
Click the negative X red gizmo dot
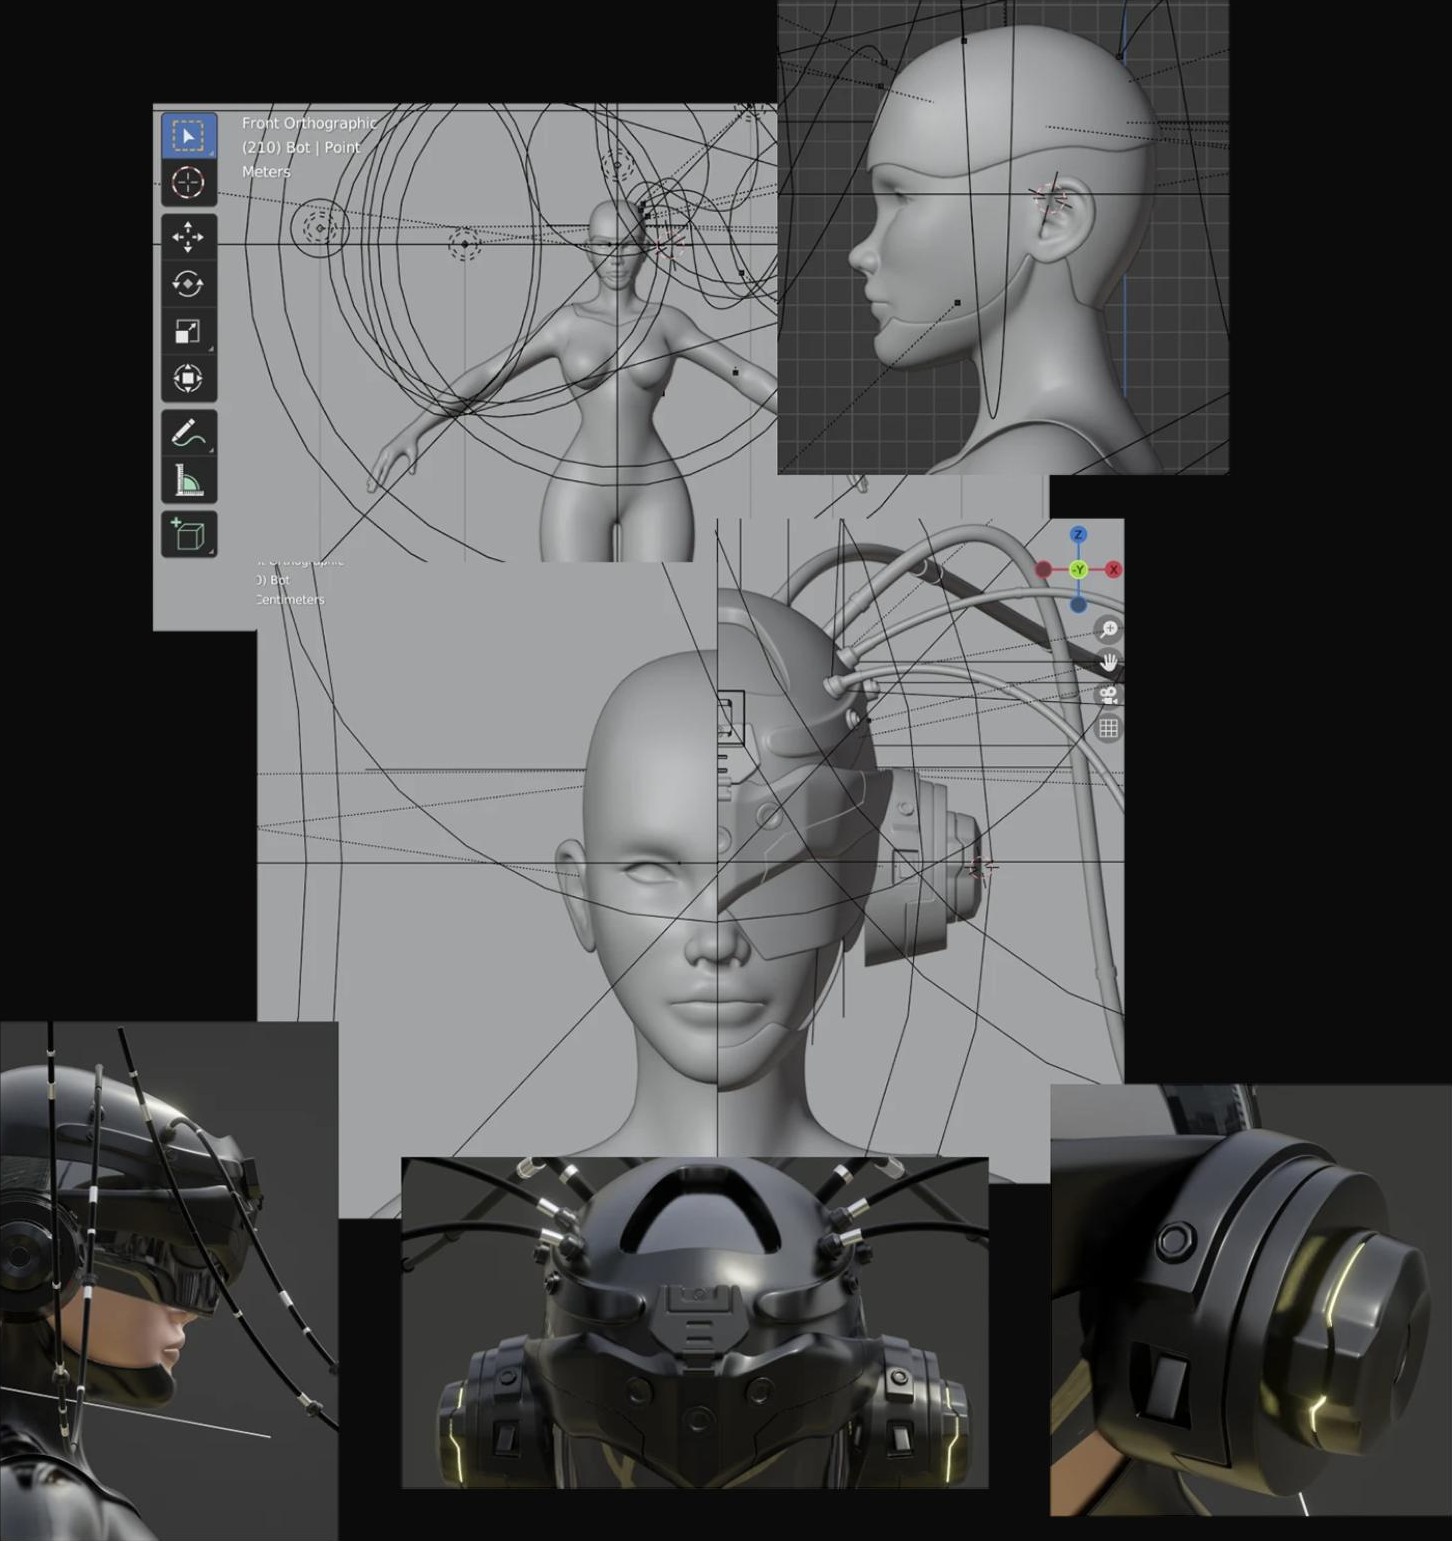(x=1044, y=569)
